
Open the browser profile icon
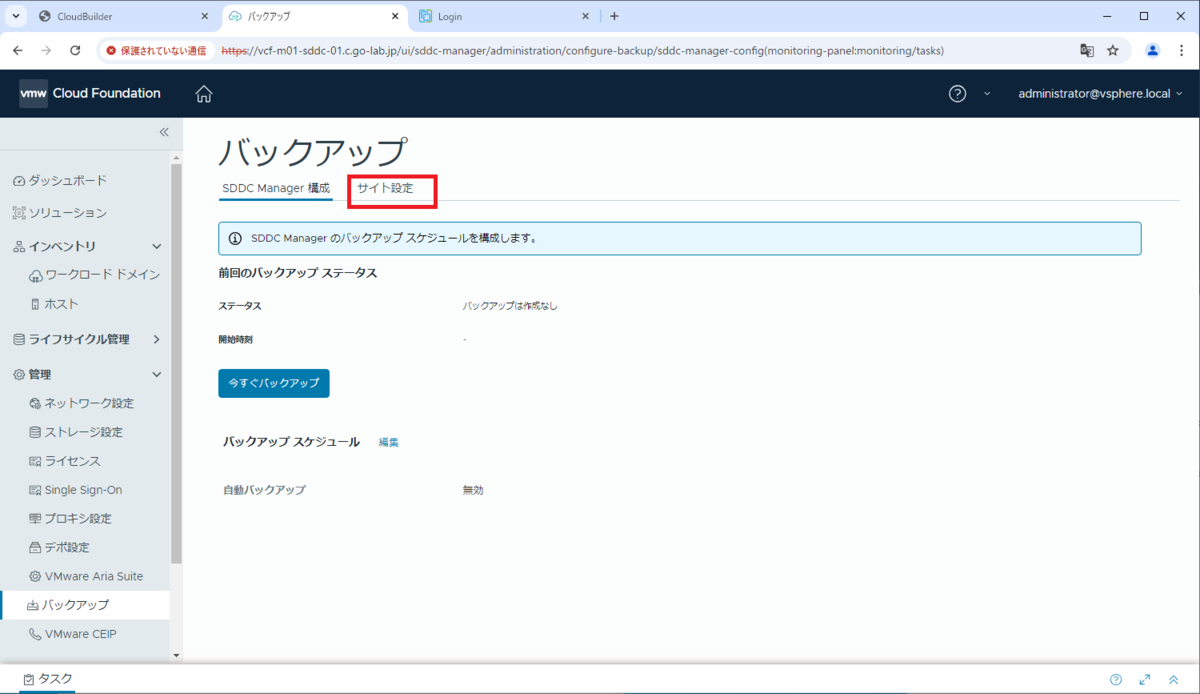pyautogui.click(x=1153, y=50)
